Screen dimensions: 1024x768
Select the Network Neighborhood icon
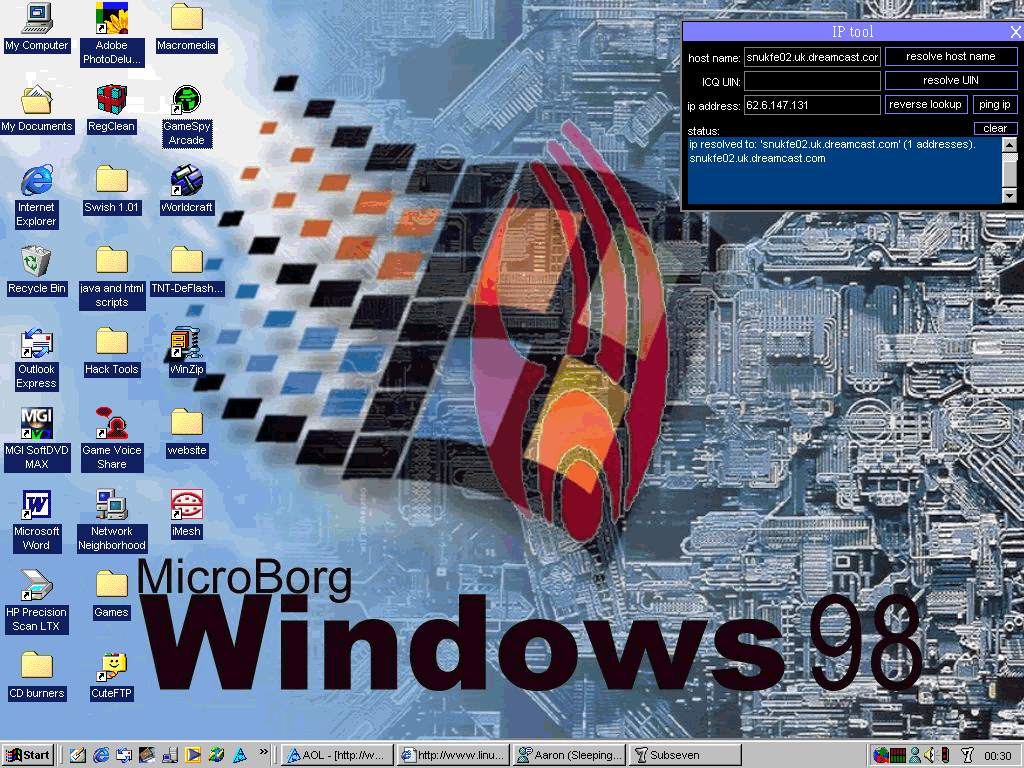pos(111,506)
